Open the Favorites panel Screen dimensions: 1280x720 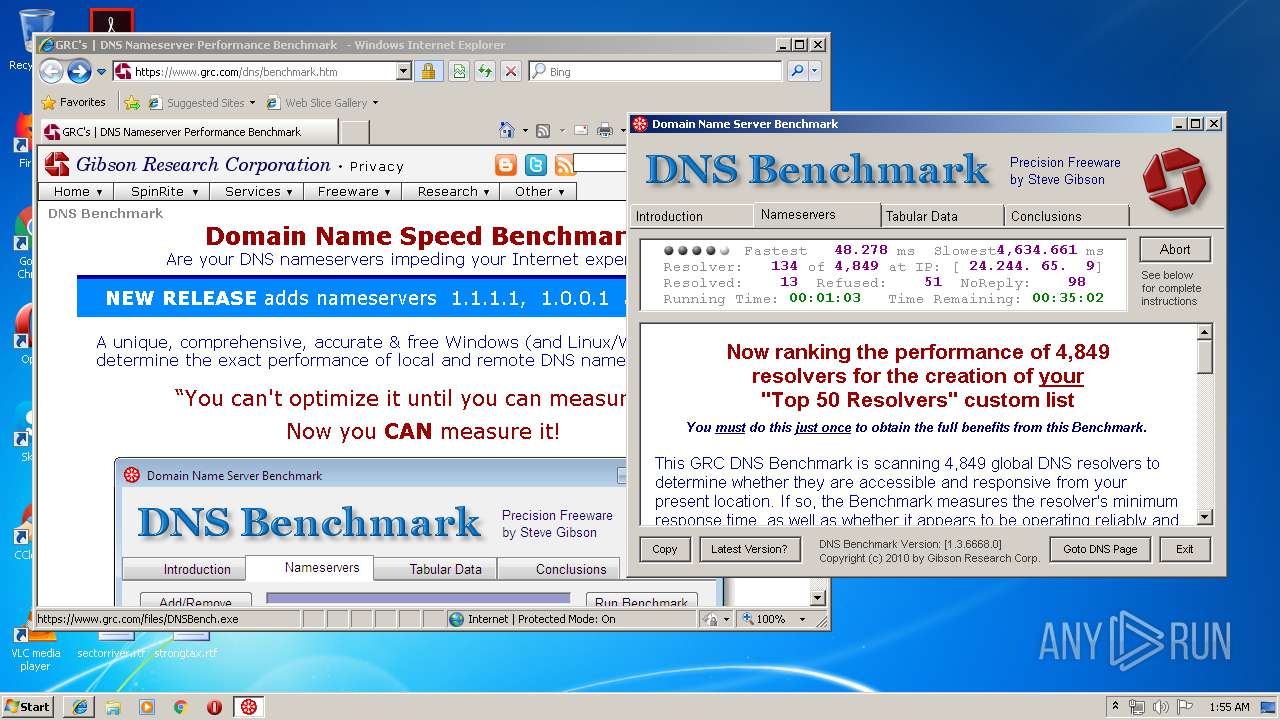click(x=73, y=102)
